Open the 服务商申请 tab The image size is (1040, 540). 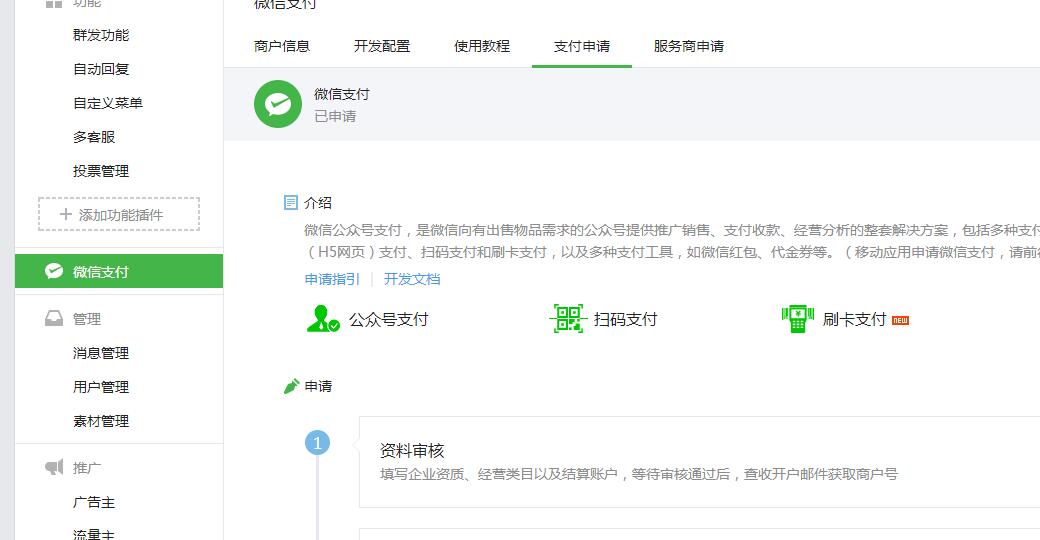[688, 46]
